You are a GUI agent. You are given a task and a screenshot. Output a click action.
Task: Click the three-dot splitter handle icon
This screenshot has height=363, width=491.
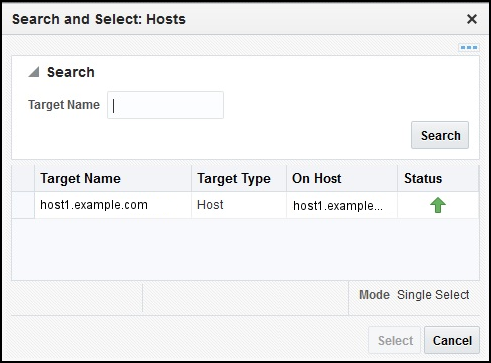tap(469, 48)
